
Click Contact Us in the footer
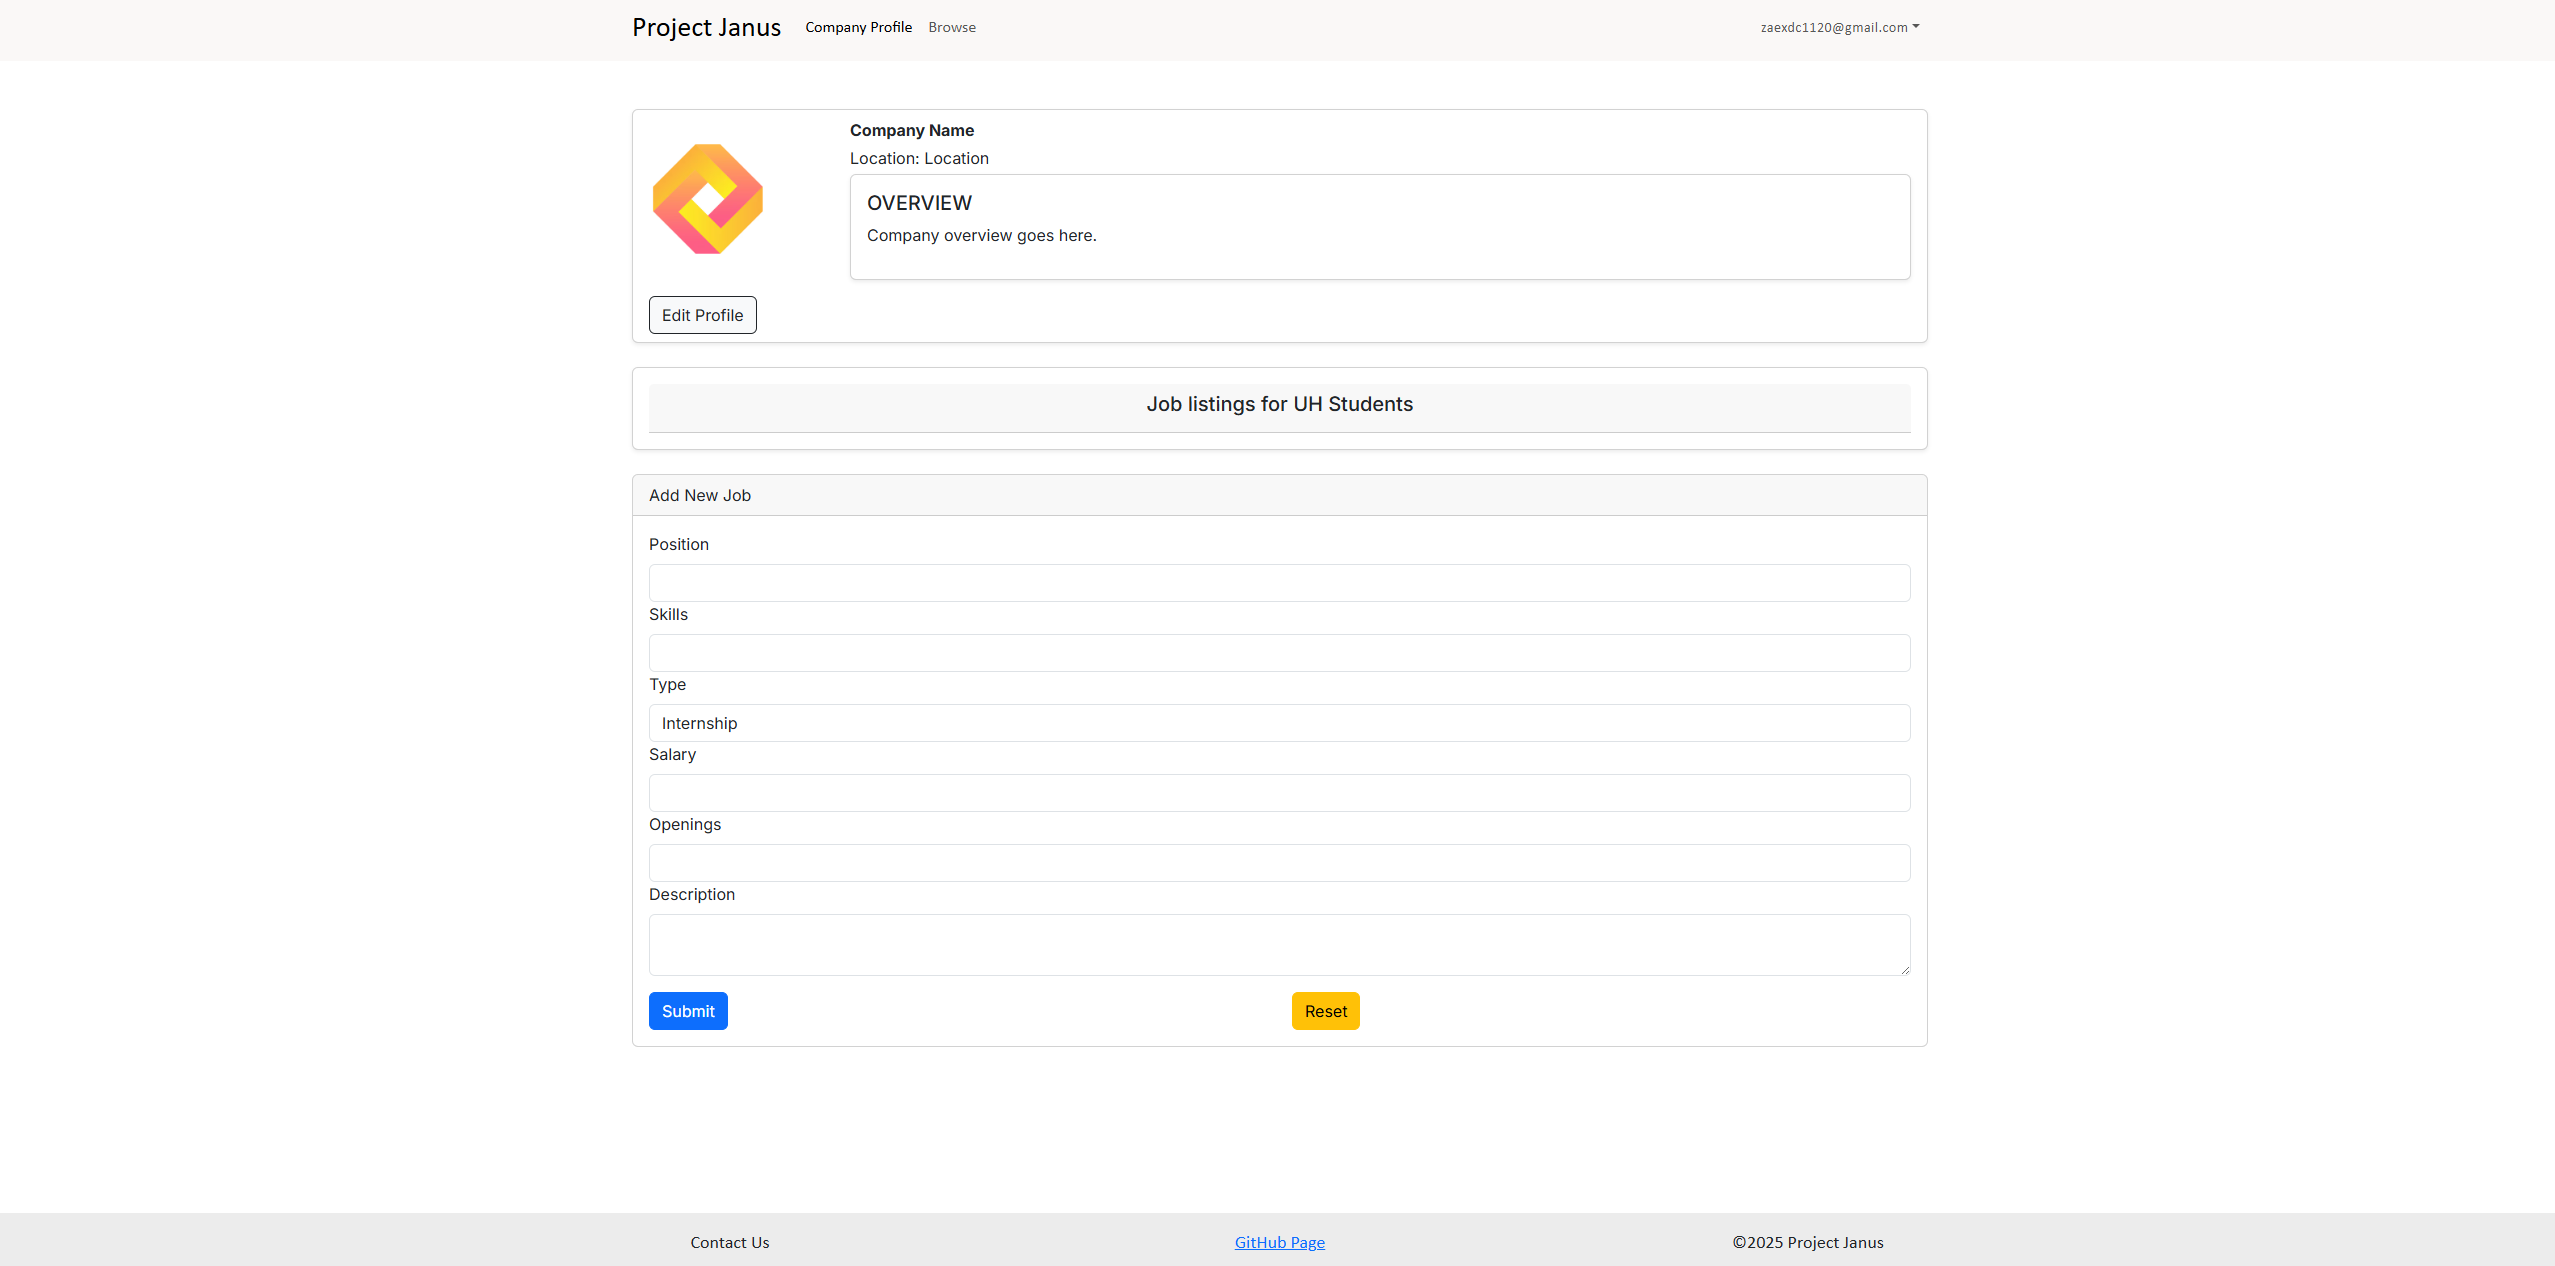click(729, 1242)
